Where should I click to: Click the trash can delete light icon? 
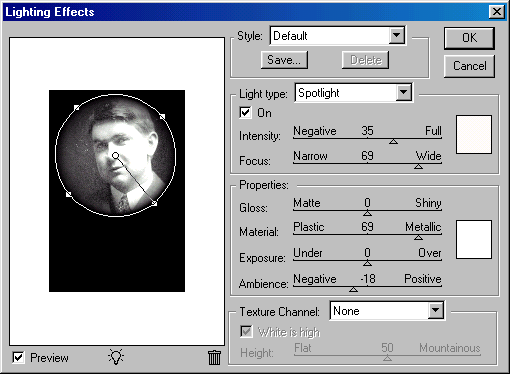coord(214,358)
